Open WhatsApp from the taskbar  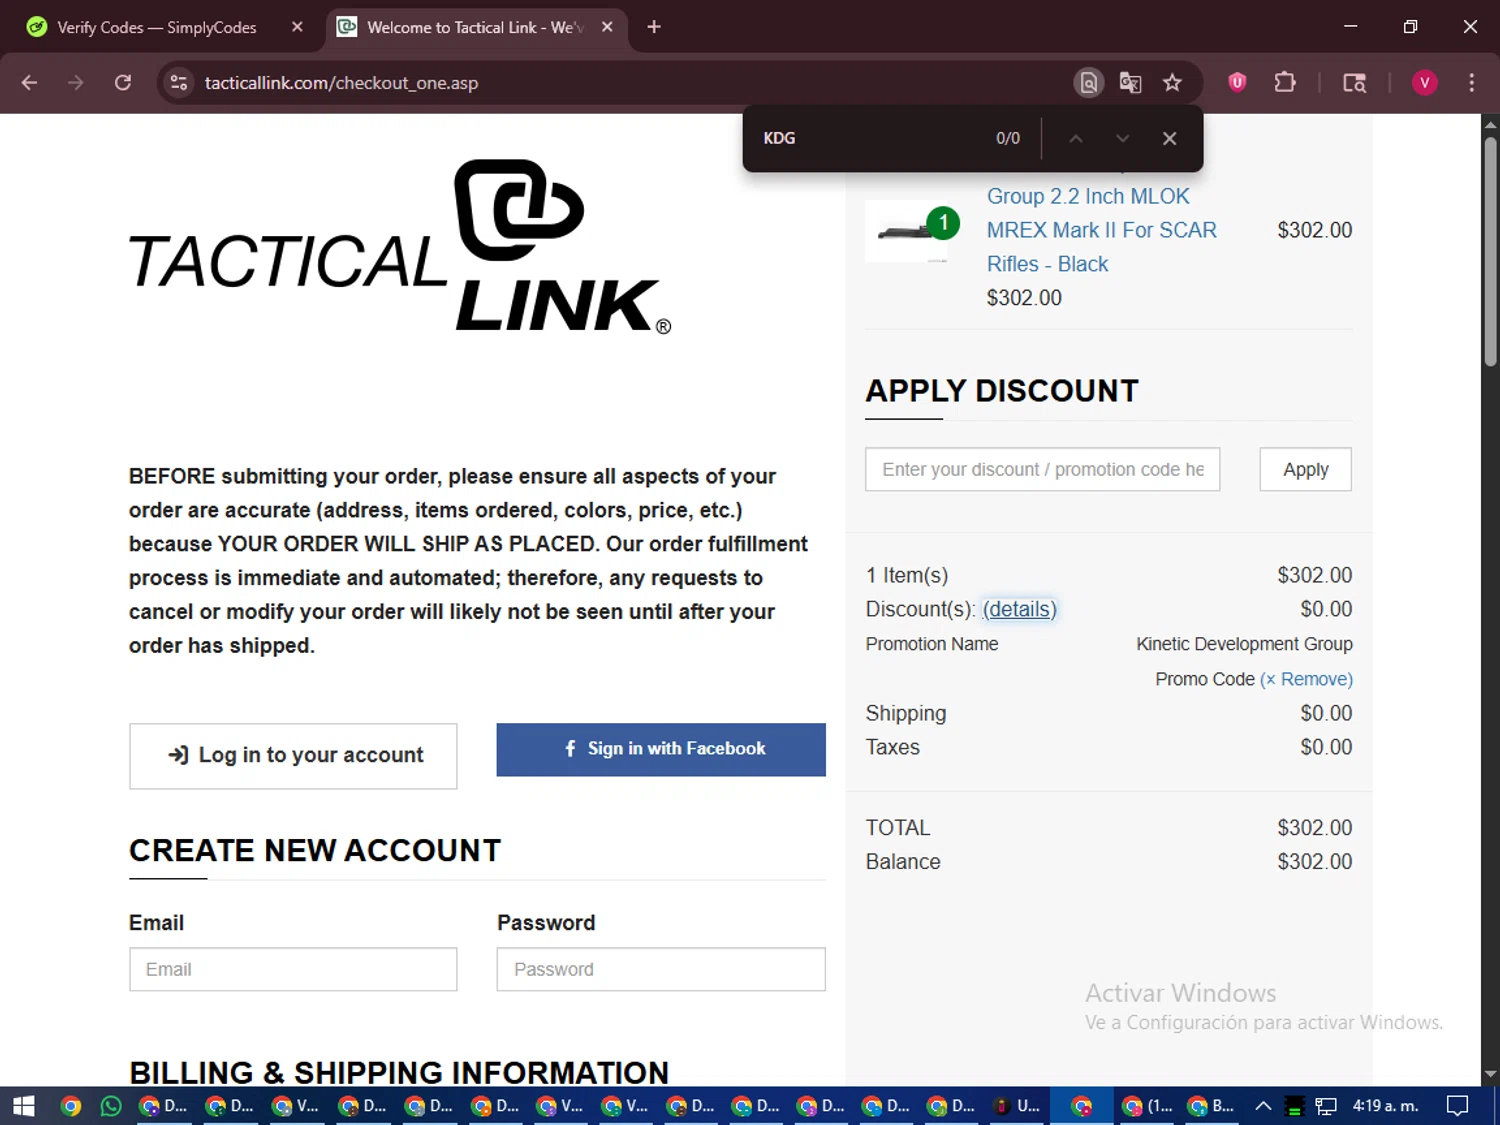111,1106
